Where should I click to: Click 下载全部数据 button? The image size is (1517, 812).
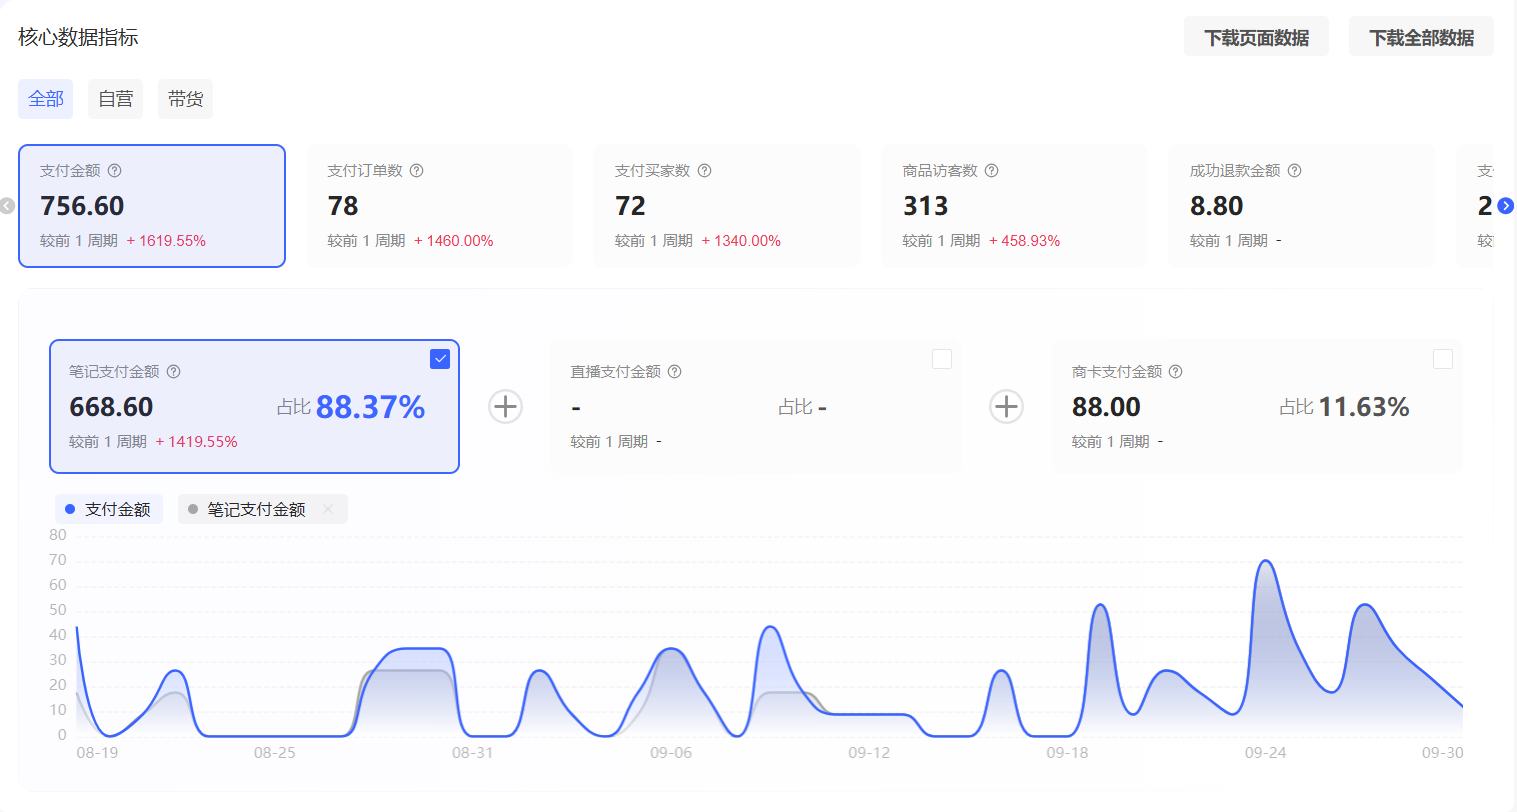point(1421,37)
